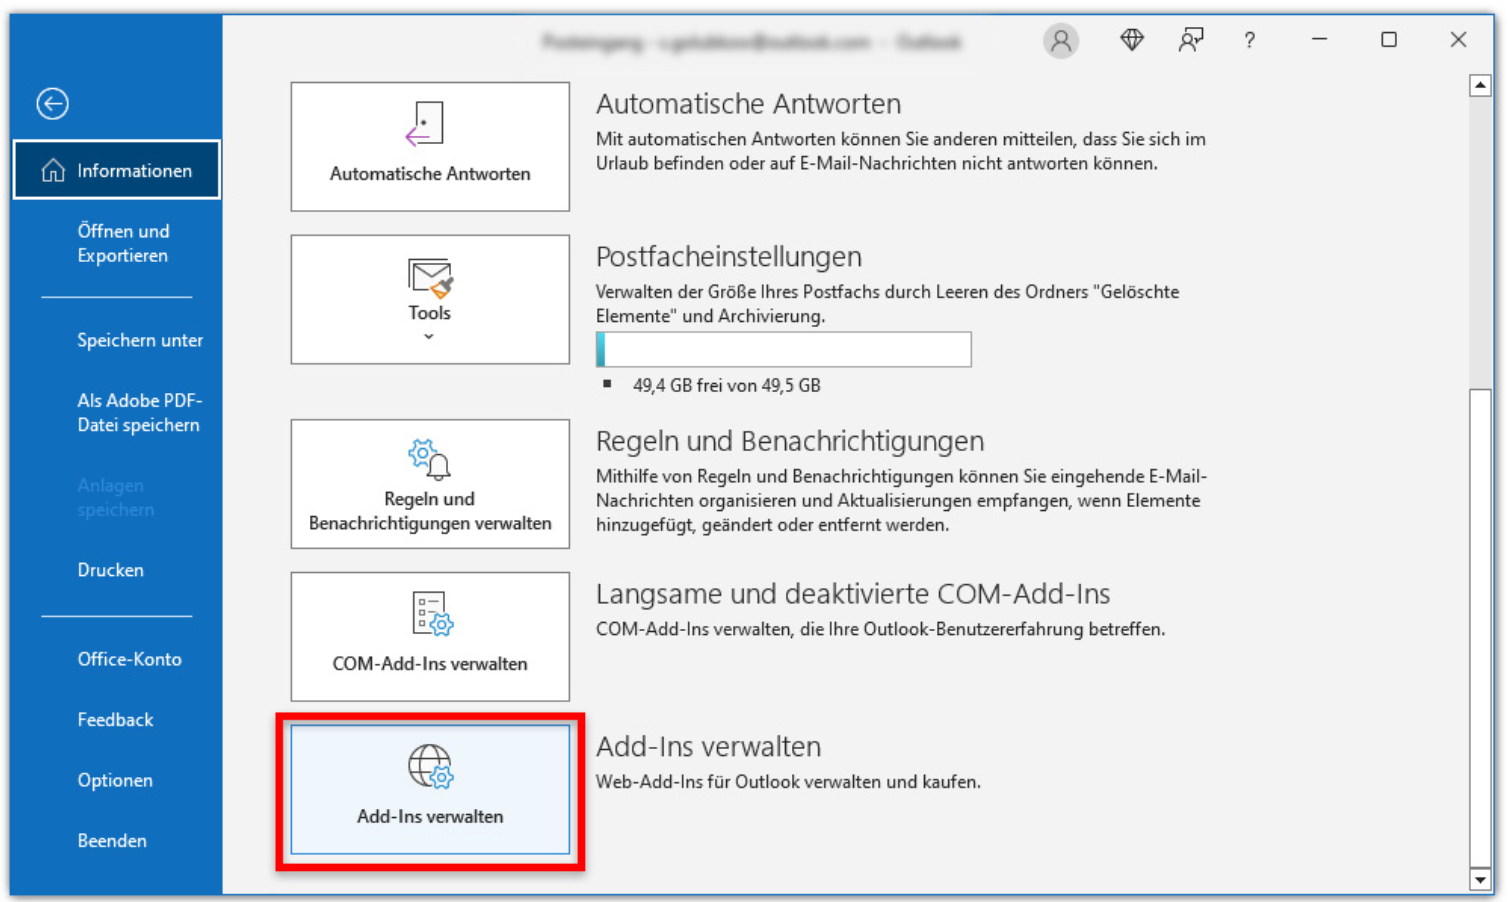Click the scrollbar down arrow
Viewport: 1509px width, 902px height.
1480,879
